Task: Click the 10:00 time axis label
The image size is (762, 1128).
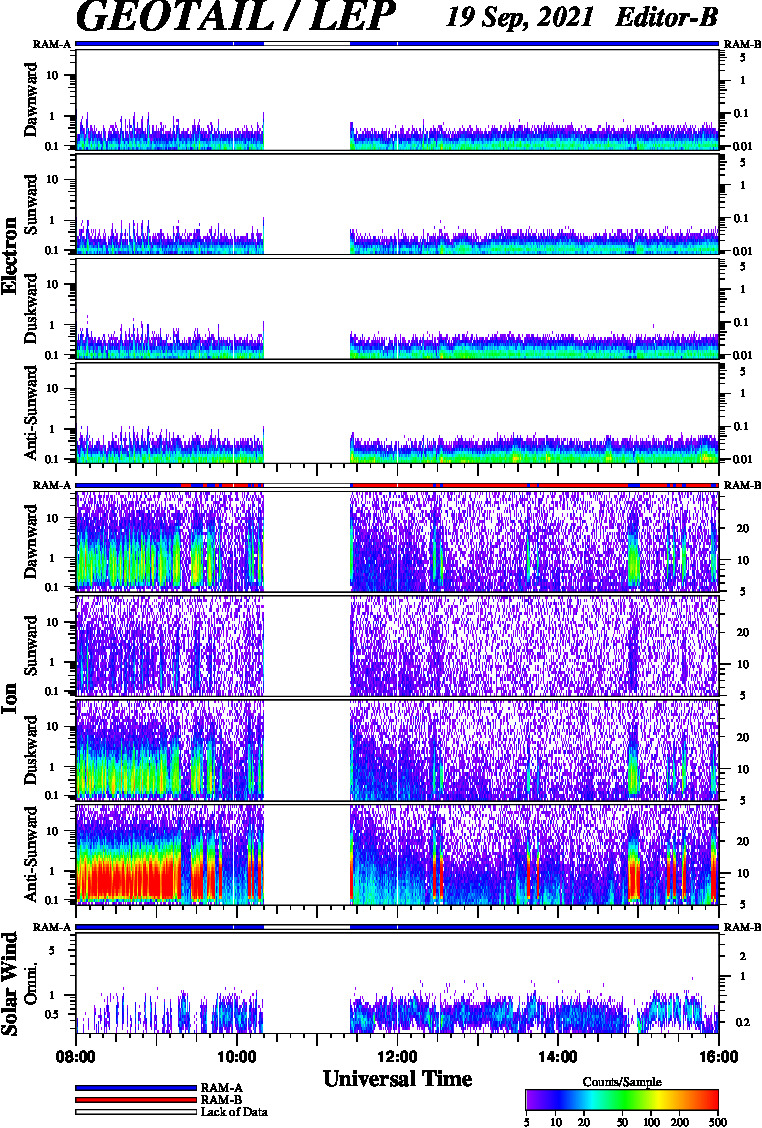Action: coord(236,1057)
